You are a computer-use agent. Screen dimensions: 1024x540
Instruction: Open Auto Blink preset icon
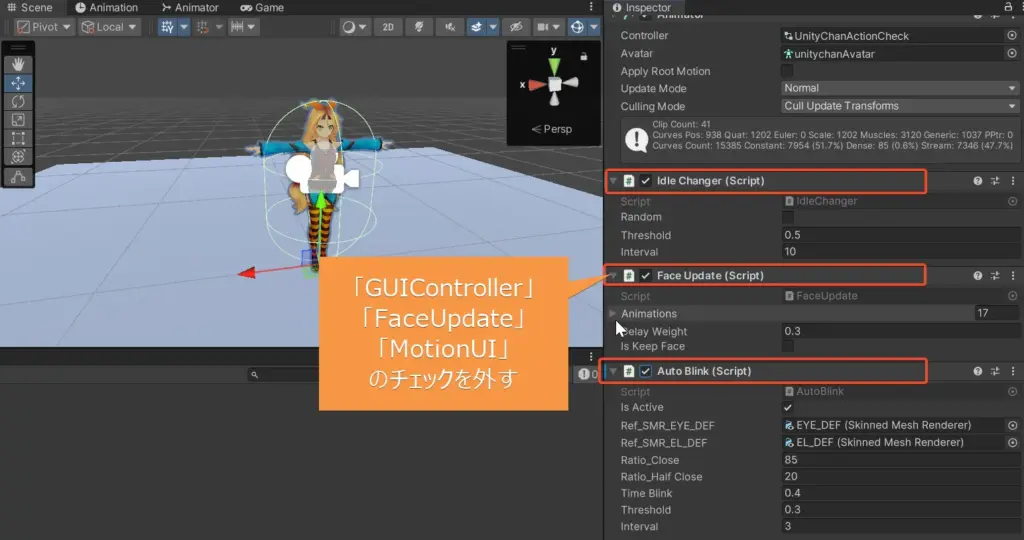[x=995, y=371]
